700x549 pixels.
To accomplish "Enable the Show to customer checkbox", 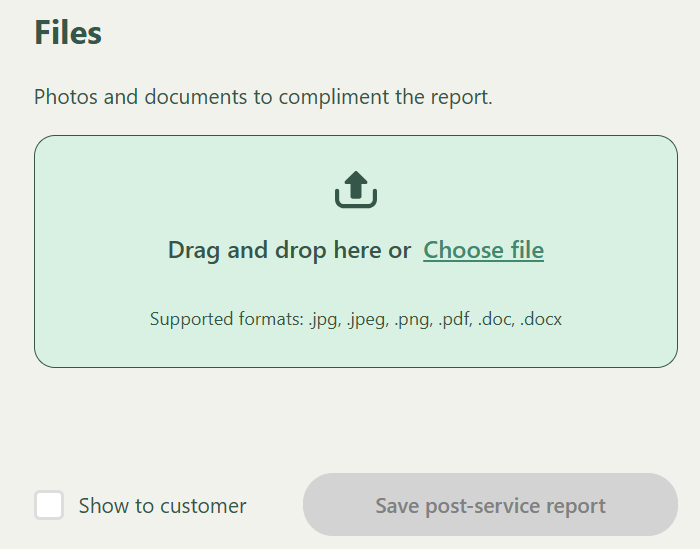I will click(x=49, y=506).
